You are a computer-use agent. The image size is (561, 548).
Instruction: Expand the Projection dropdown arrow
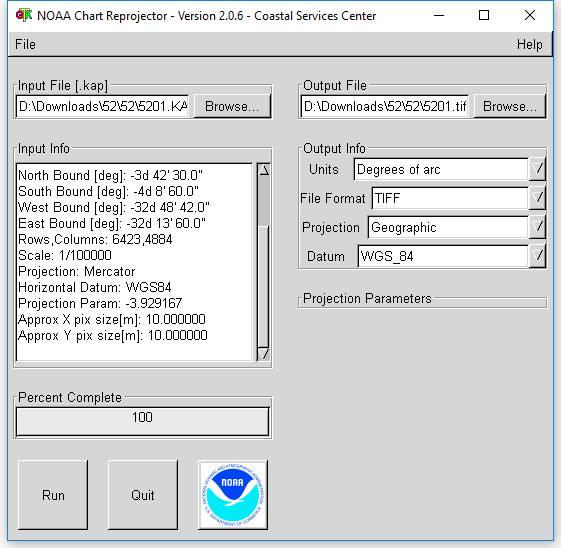pyautogui.click(x=537, y=227)
